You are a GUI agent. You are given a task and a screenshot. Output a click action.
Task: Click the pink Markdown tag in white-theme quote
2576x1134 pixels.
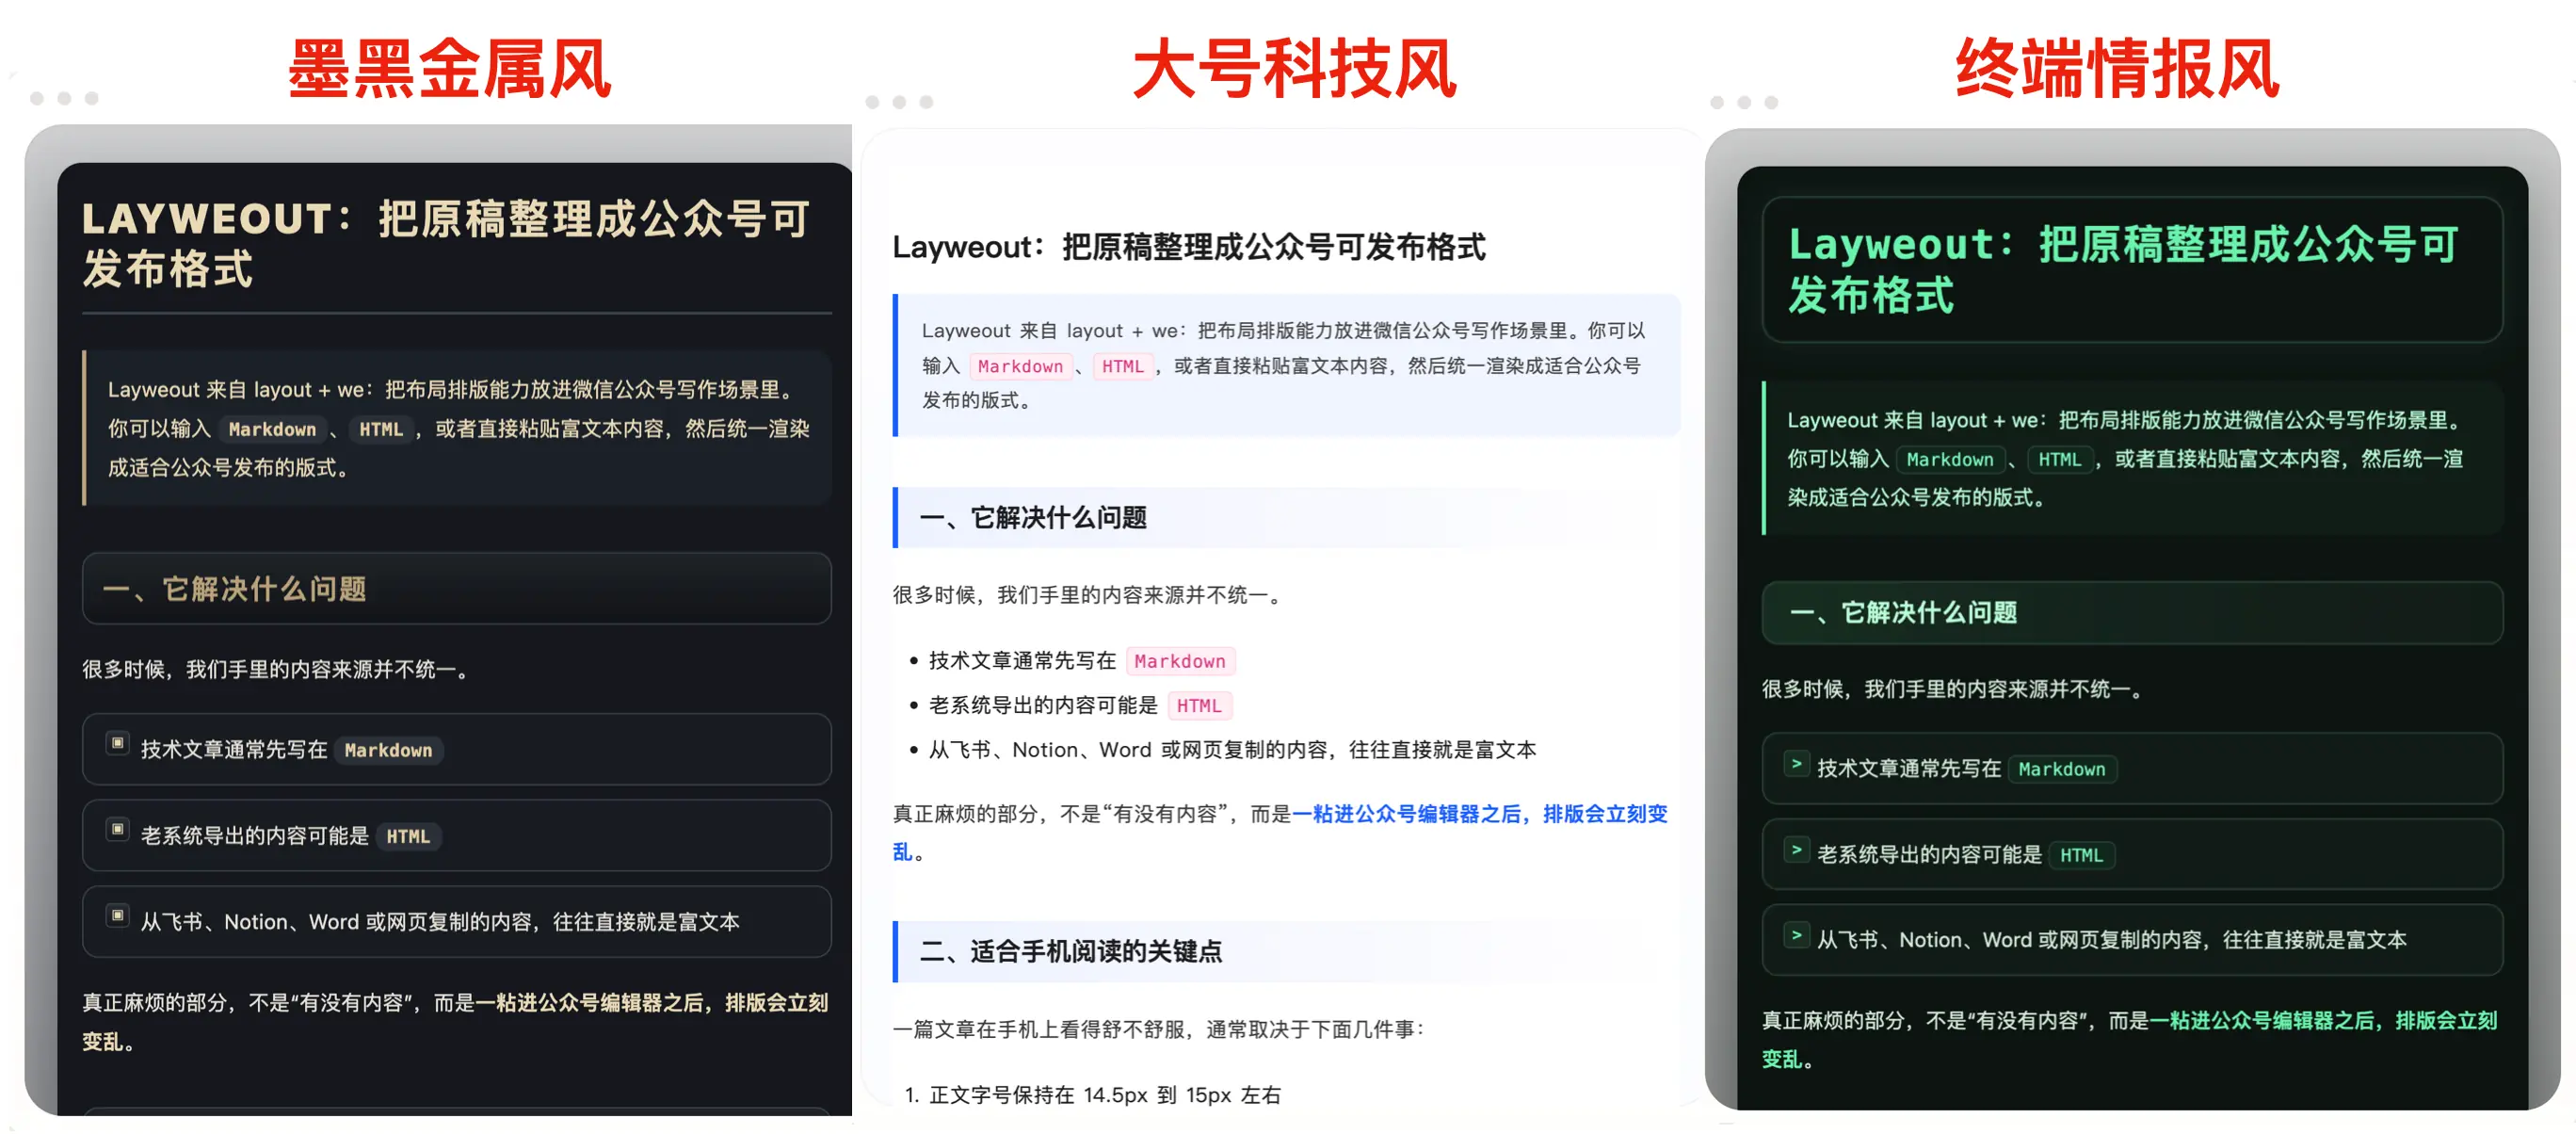tap(1020, 367)
